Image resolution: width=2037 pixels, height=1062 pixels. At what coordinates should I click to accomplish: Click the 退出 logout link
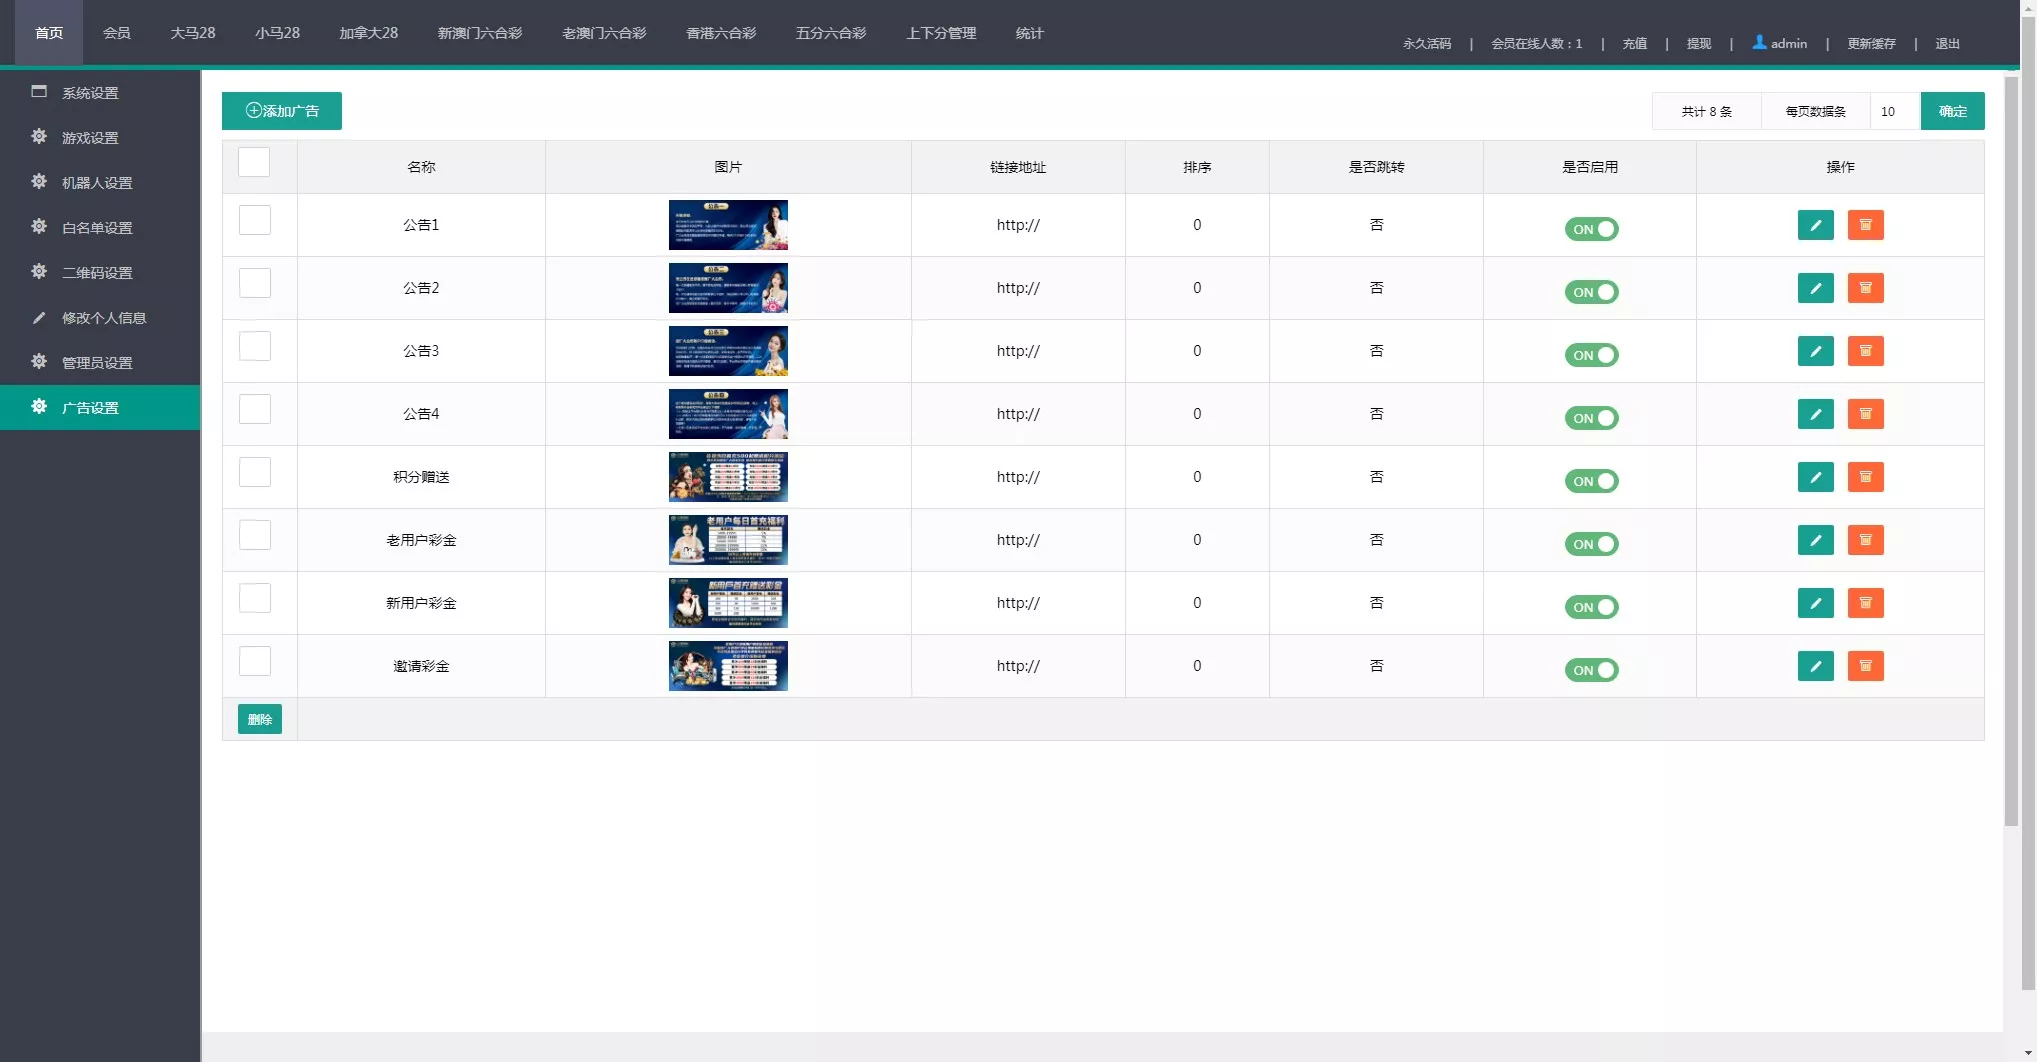(1946, 44)
